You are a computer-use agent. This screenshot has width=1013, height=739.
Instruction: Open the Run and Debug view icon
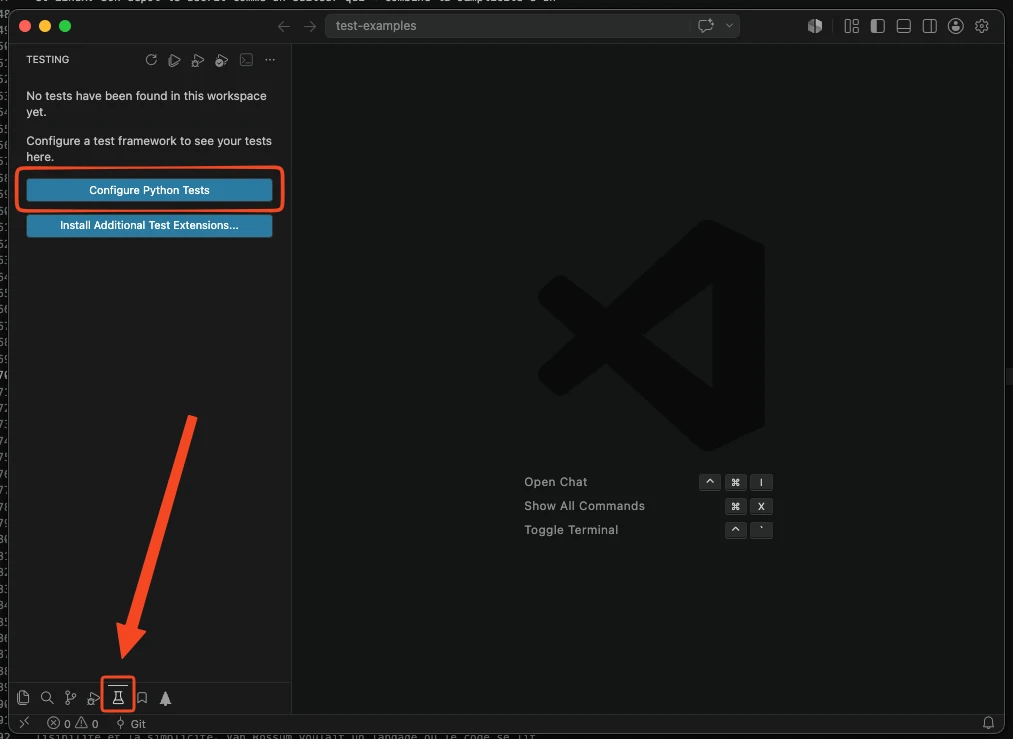tap(94, 698)
